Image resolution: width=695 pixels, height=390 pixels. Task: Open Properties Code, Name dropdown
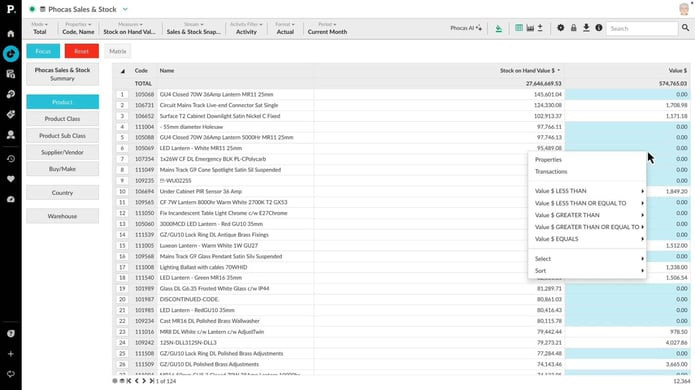[78, 28]
